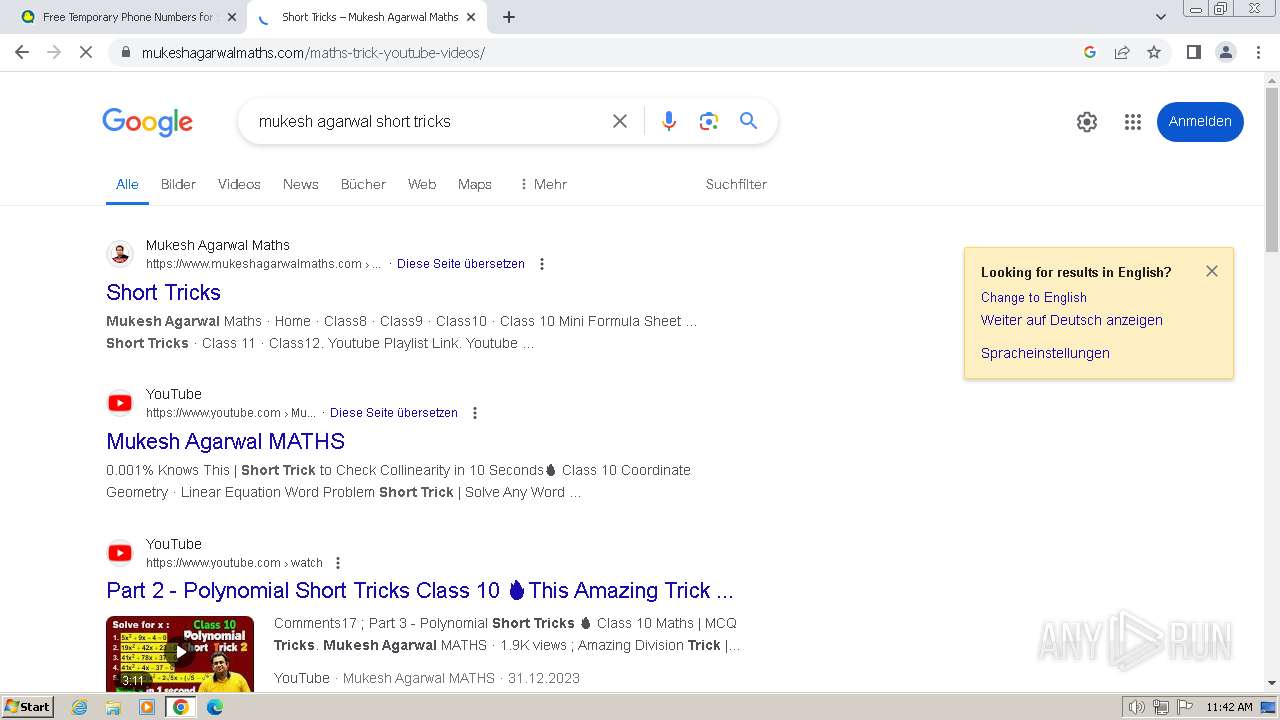The height and width of the screenshot is (720, 1280).
Task: Open Google Lens image search
Action: pyautogui.click(x=709, y=121)
